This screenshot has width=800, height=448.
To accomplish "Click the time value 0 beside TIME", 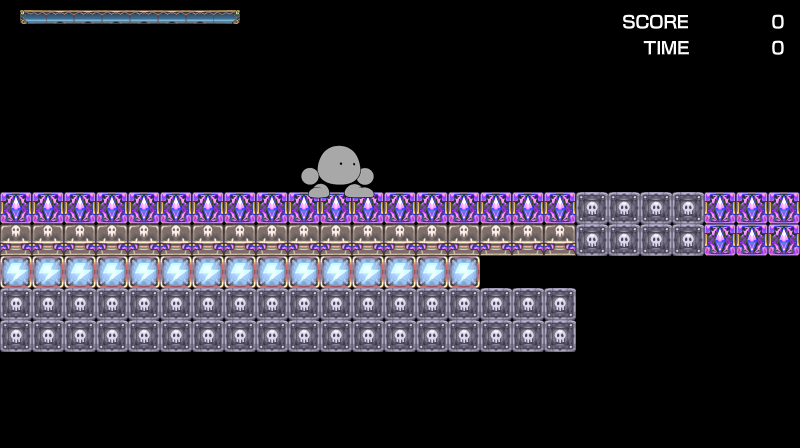I will click(x=778, y=48).
